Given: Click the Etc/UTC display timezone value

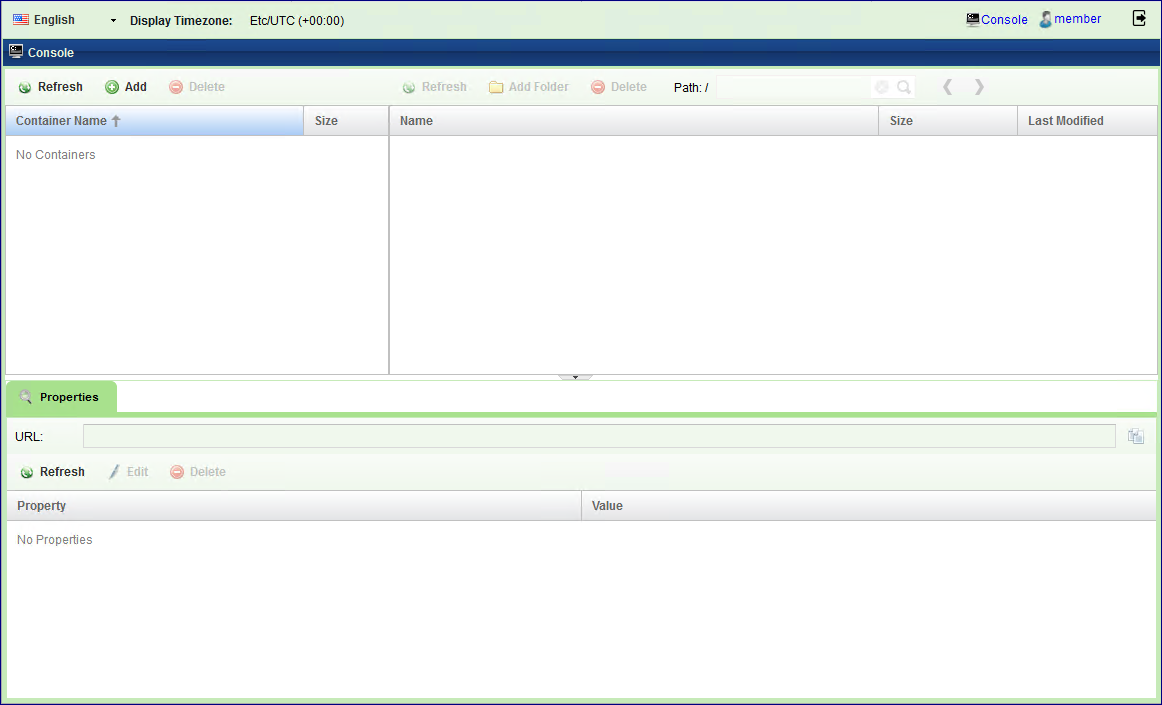Looking at the screenshot, I should (x=296, y=21).
